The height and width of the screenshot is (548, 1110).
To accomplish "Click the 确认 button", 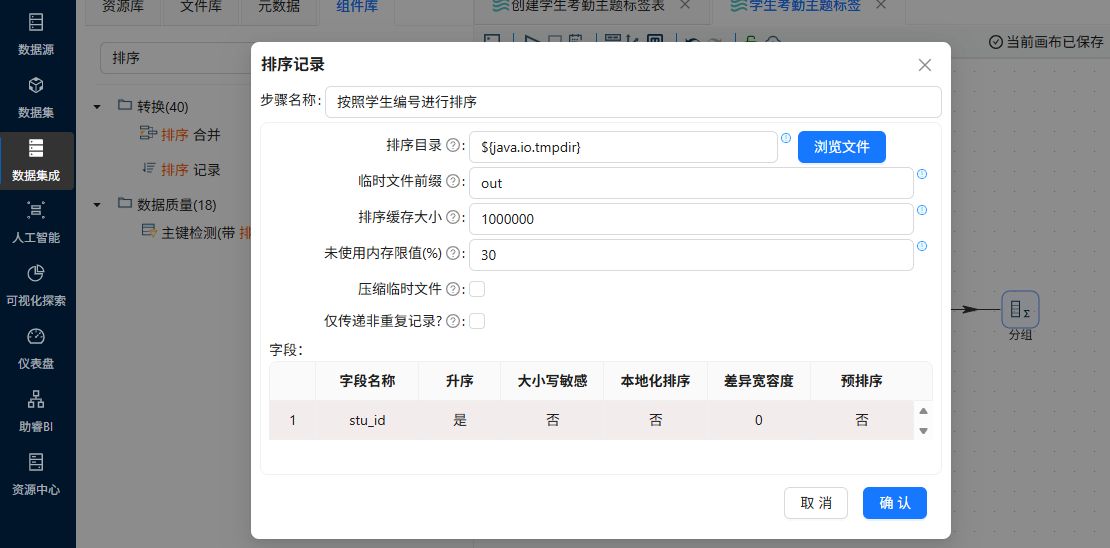I will point(894,503).
